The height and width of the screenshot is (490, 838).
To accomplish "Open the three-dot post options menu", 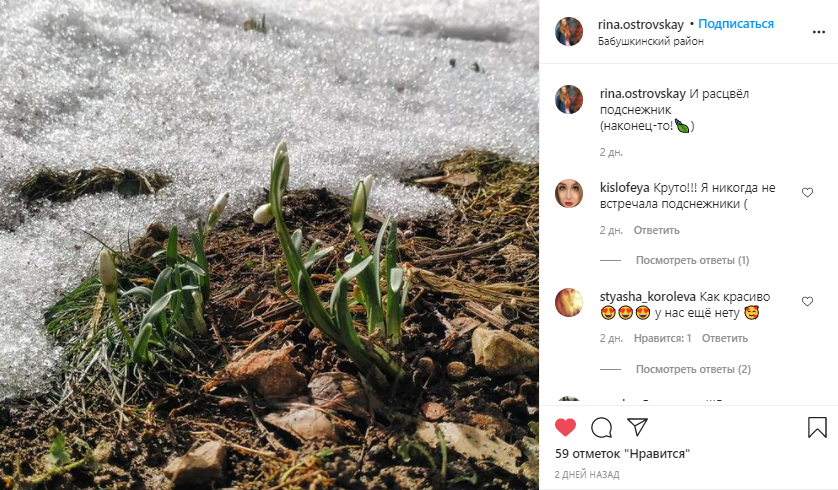I will [x=818, y=33].
